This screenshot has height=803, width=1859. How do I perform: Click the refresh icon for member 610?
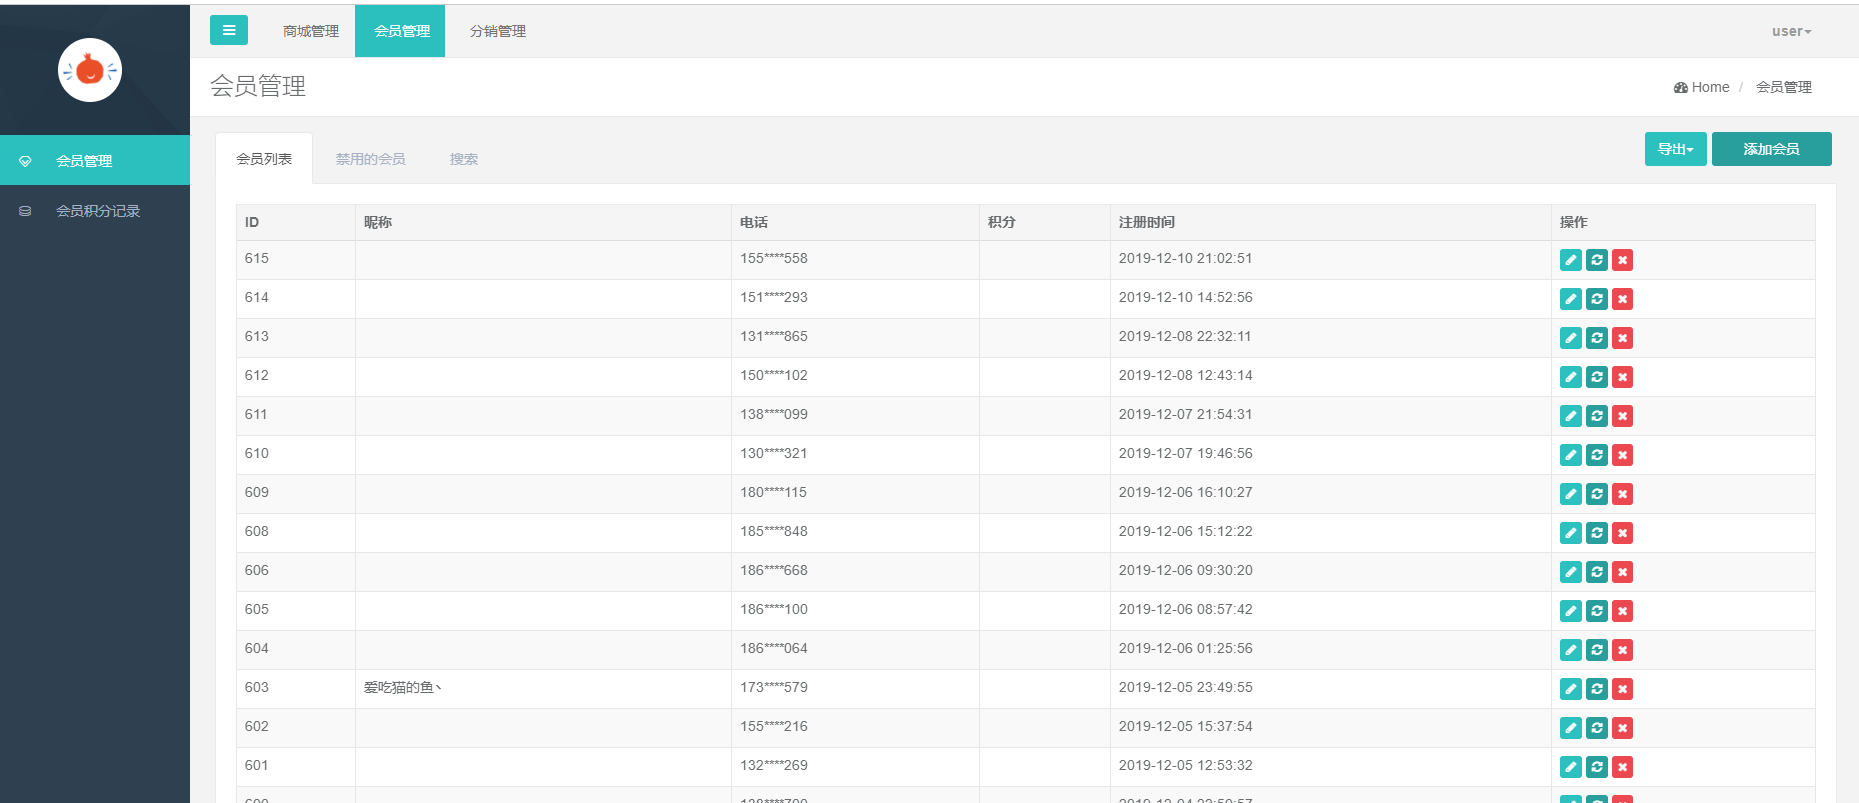pos(1597,455)
